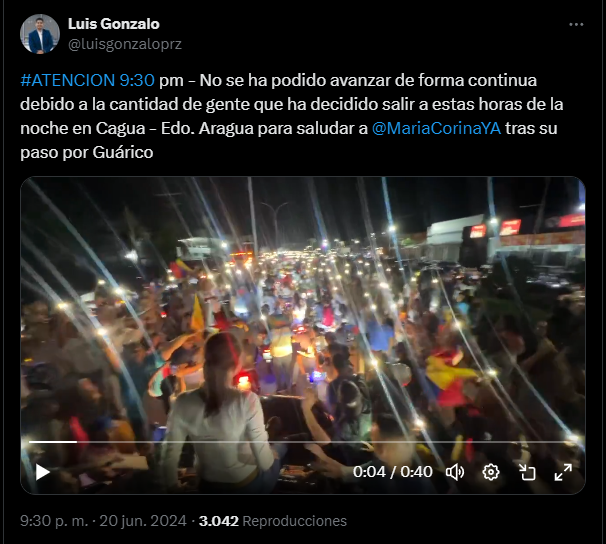Mute the video with the speaker icon
The height and width of the screenshot is (544, 606).
[455, 472]
